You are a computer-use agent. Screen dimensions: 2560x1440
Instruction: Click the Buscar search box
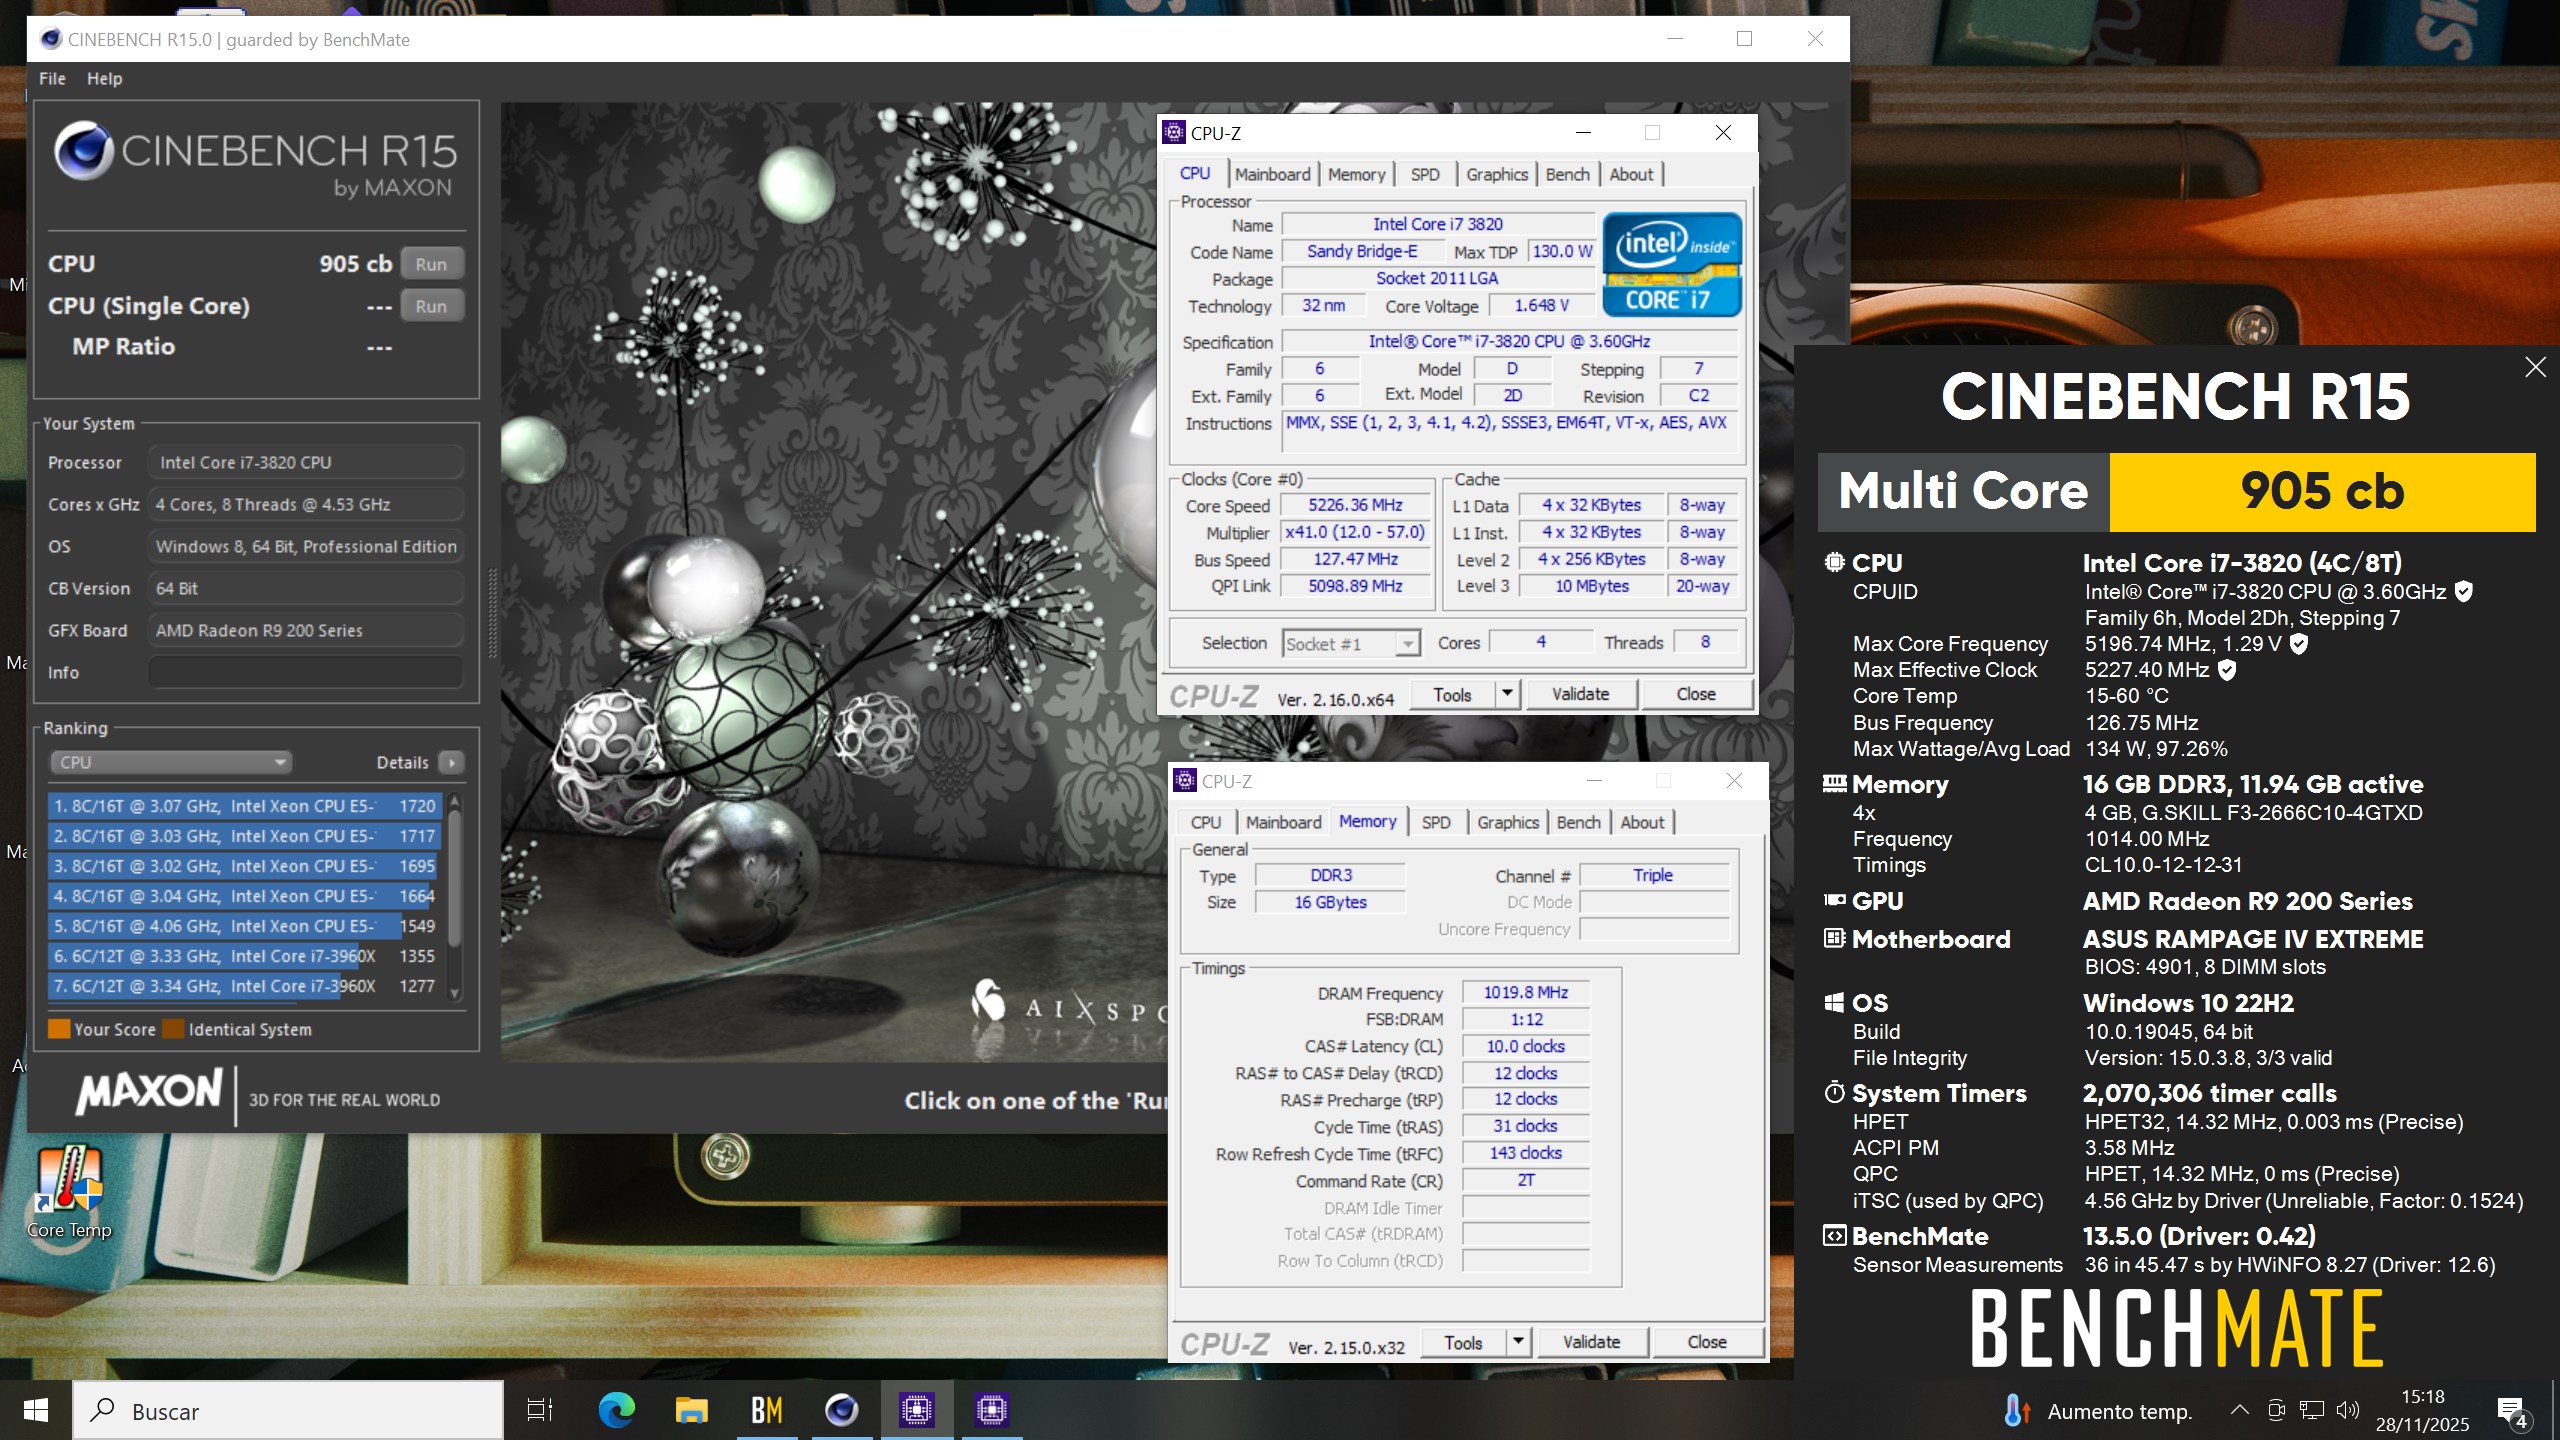coord(290,1410)
